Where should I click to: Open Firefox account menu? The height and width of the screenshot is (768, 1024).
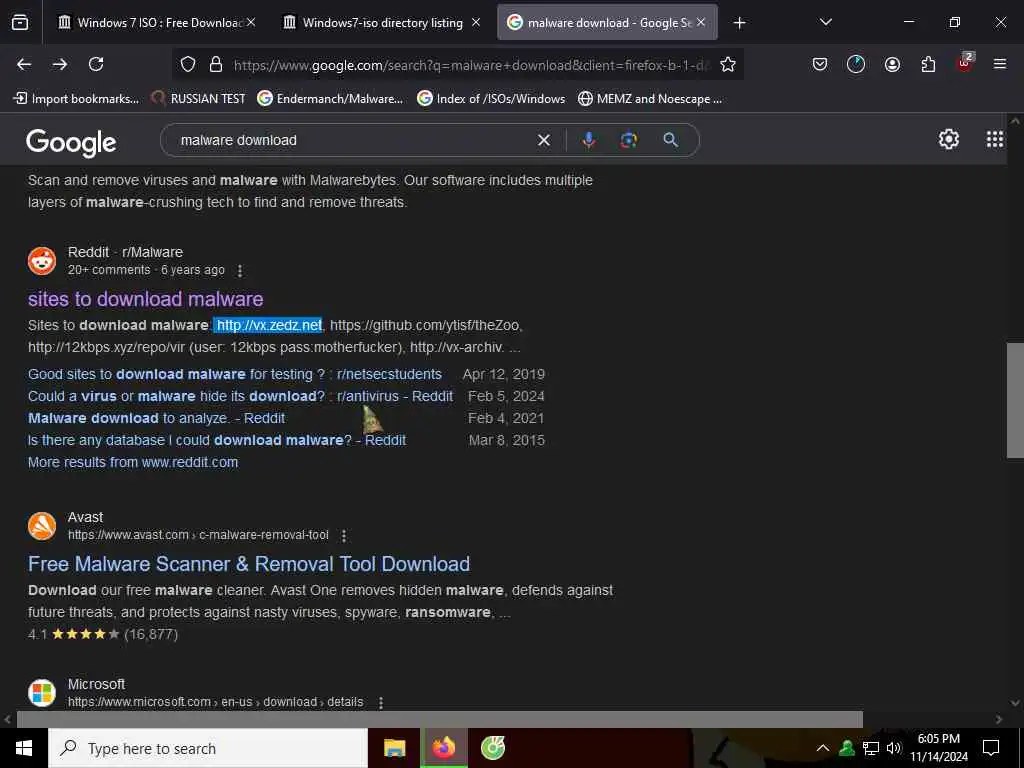coord(892,64)
